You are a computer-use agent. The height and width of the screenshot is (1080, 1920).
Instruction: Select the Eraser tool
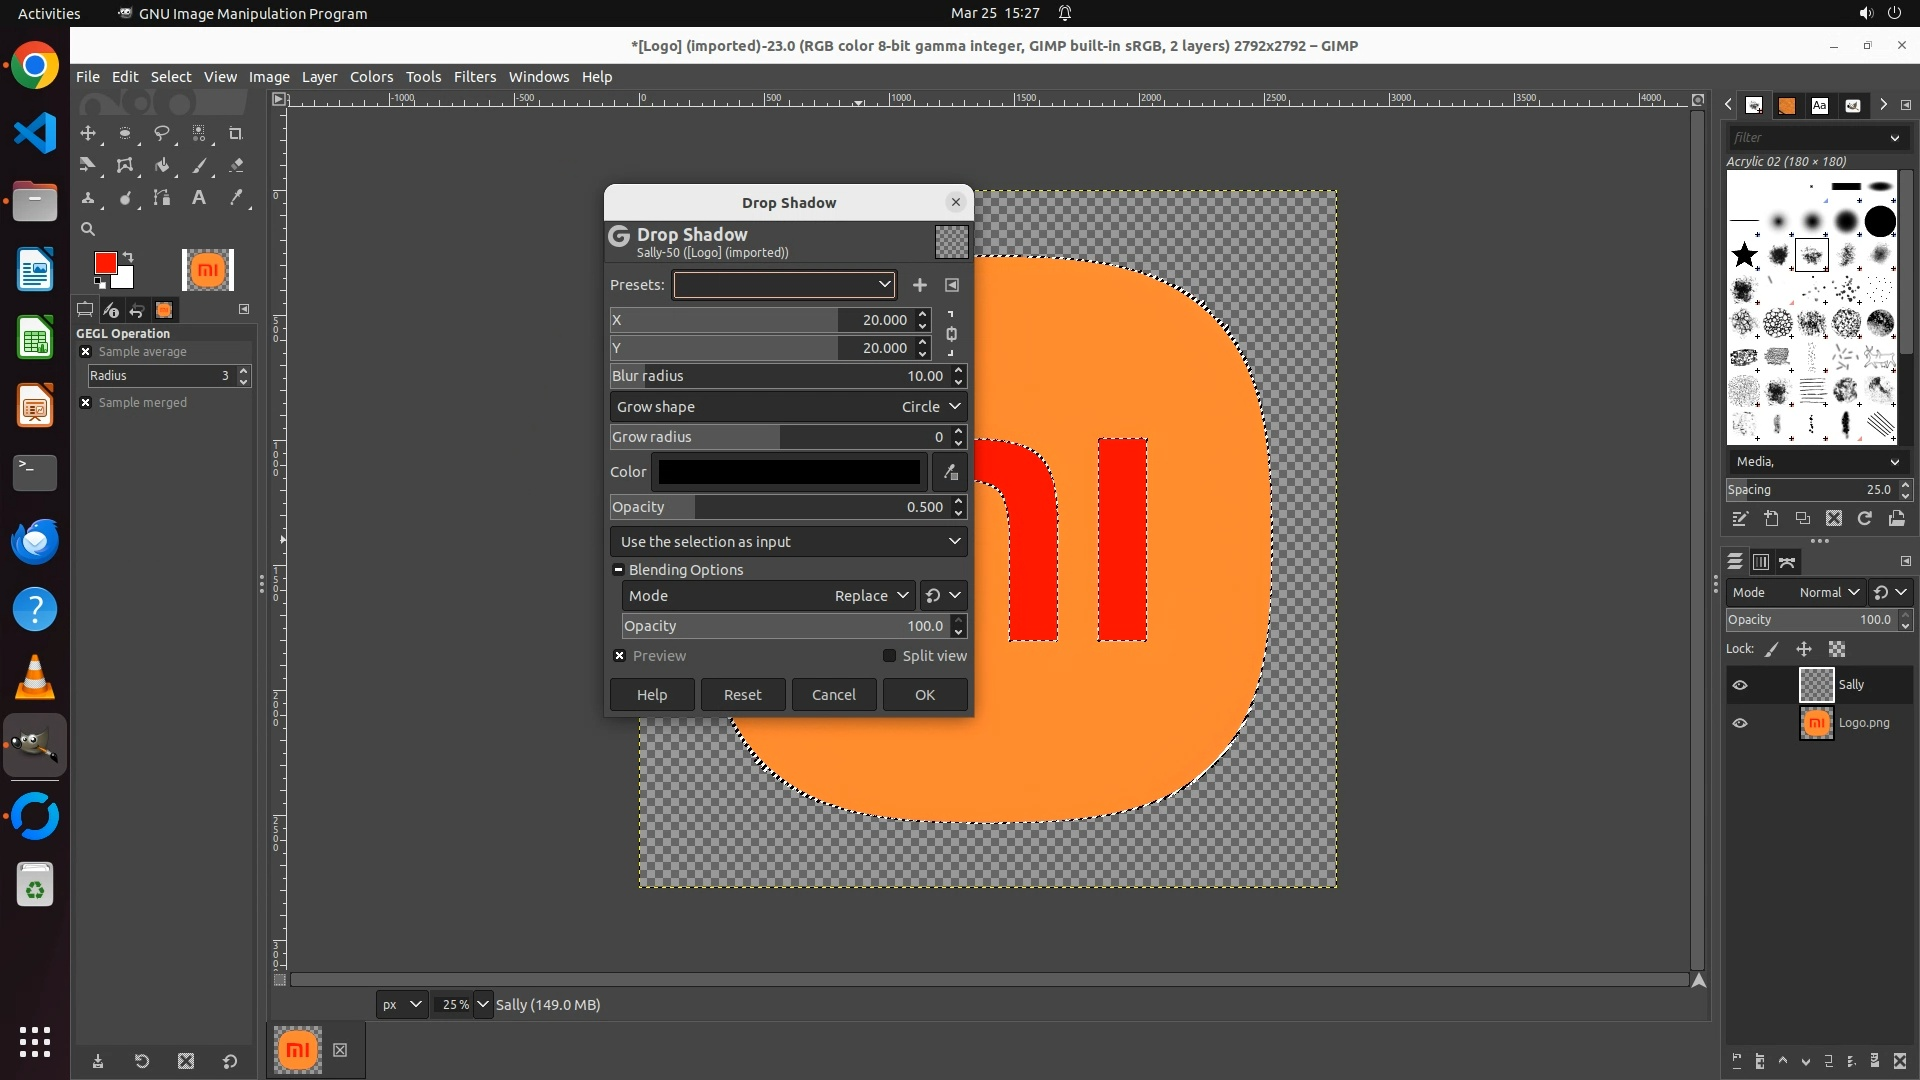236,166
